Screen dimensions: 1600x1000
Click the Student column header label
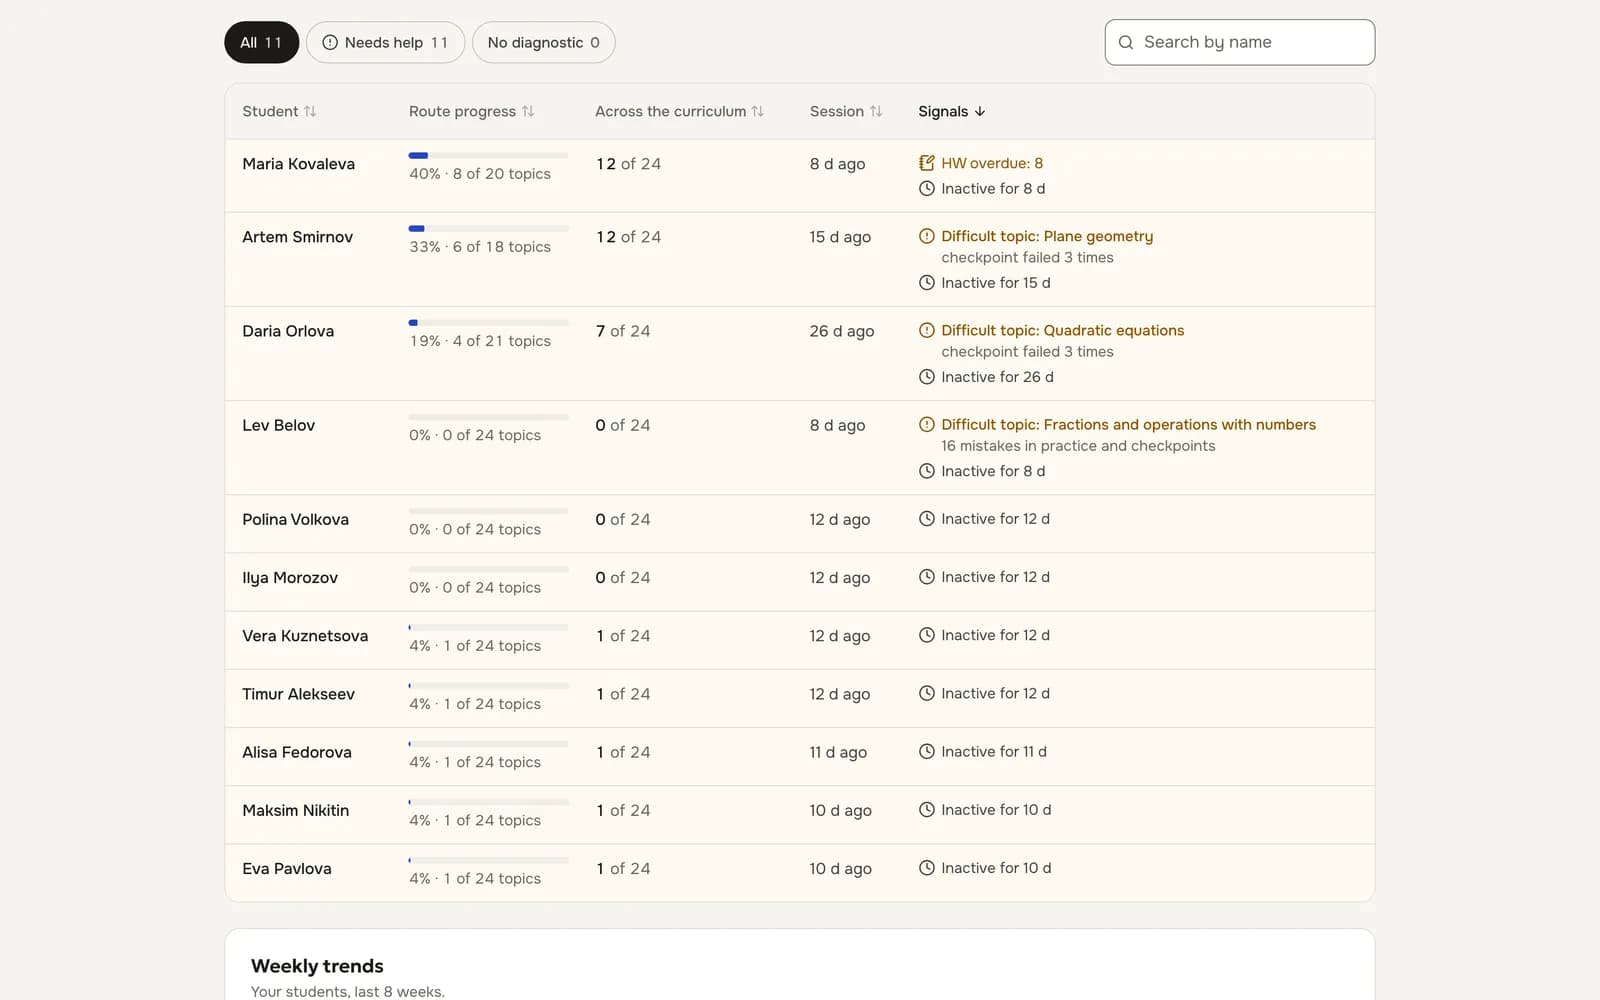(270, 111)
